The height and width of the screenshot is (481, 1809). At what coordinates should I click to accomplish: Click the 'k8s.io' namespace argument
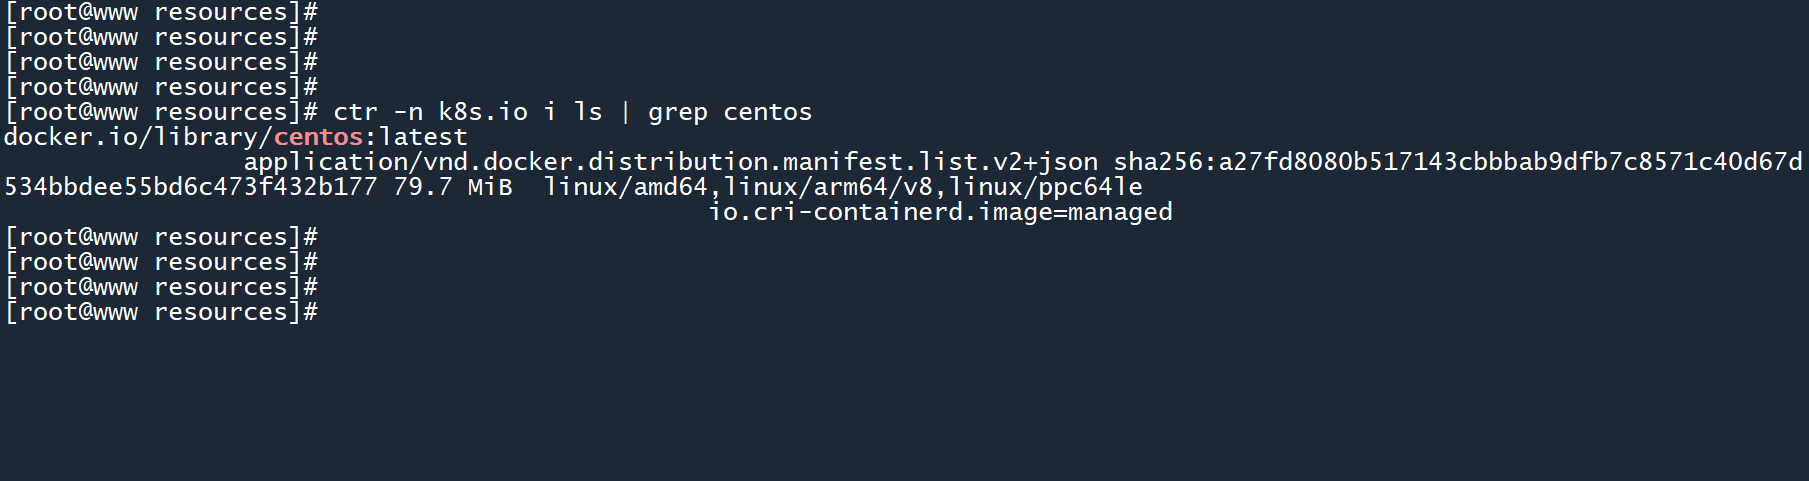click(483, 112)
